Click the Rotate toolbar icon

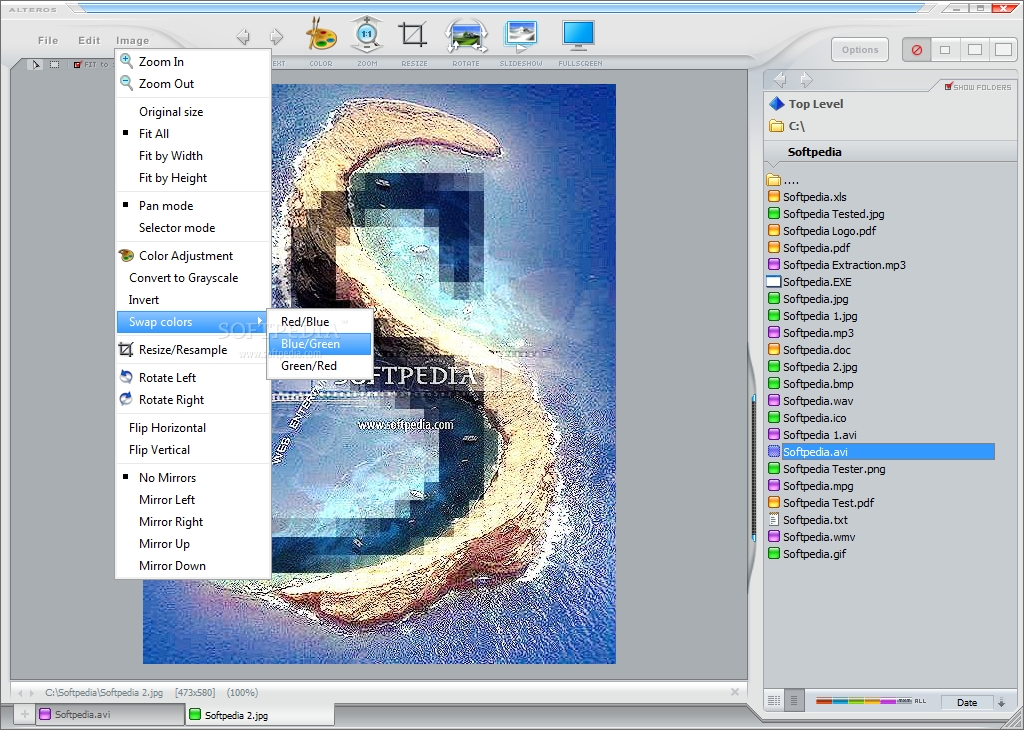click(x=466, y=36)
